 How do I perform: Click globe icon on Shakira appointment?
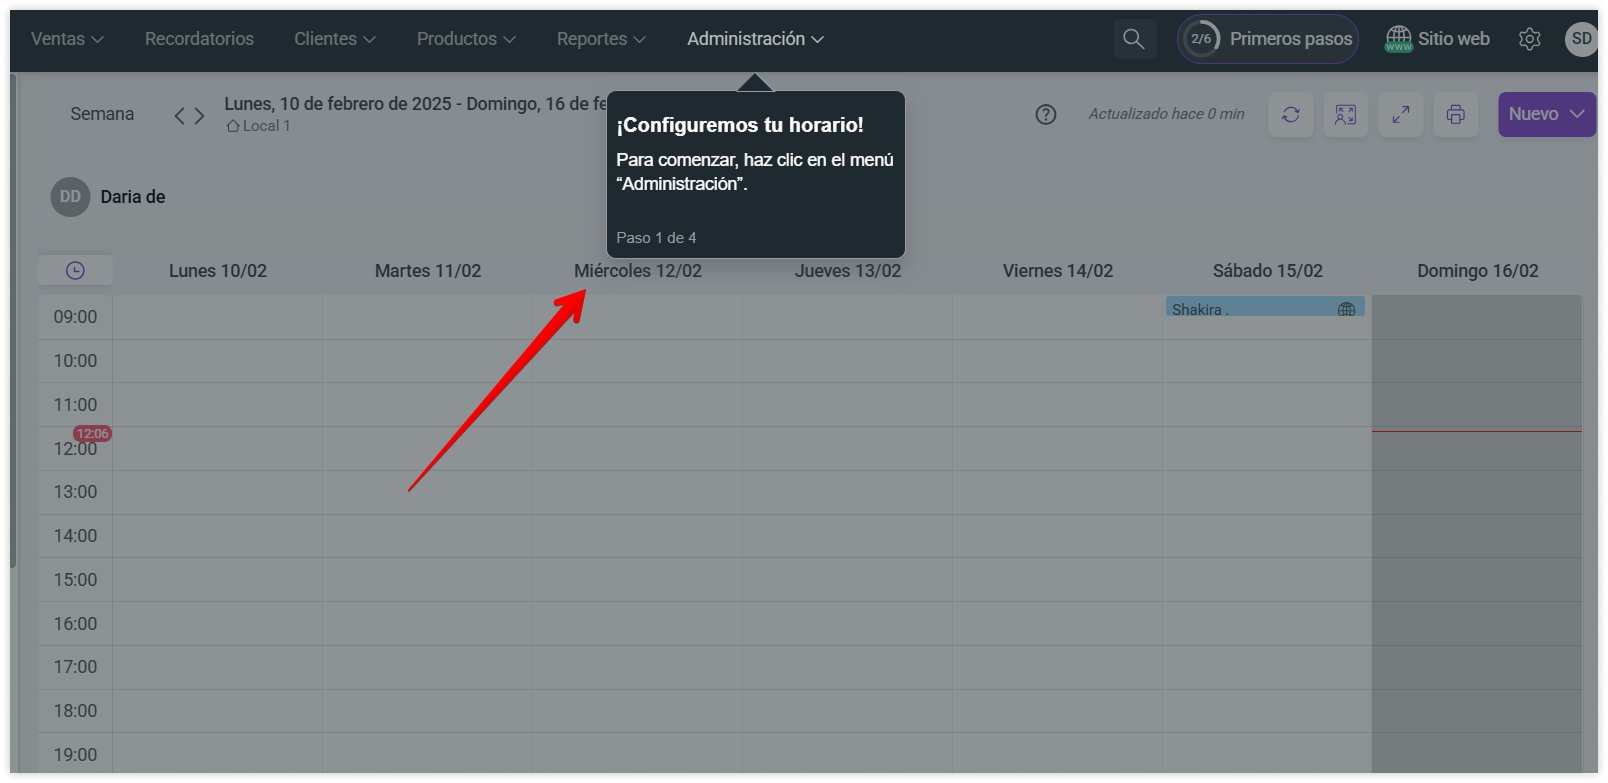click(1347, 310)
